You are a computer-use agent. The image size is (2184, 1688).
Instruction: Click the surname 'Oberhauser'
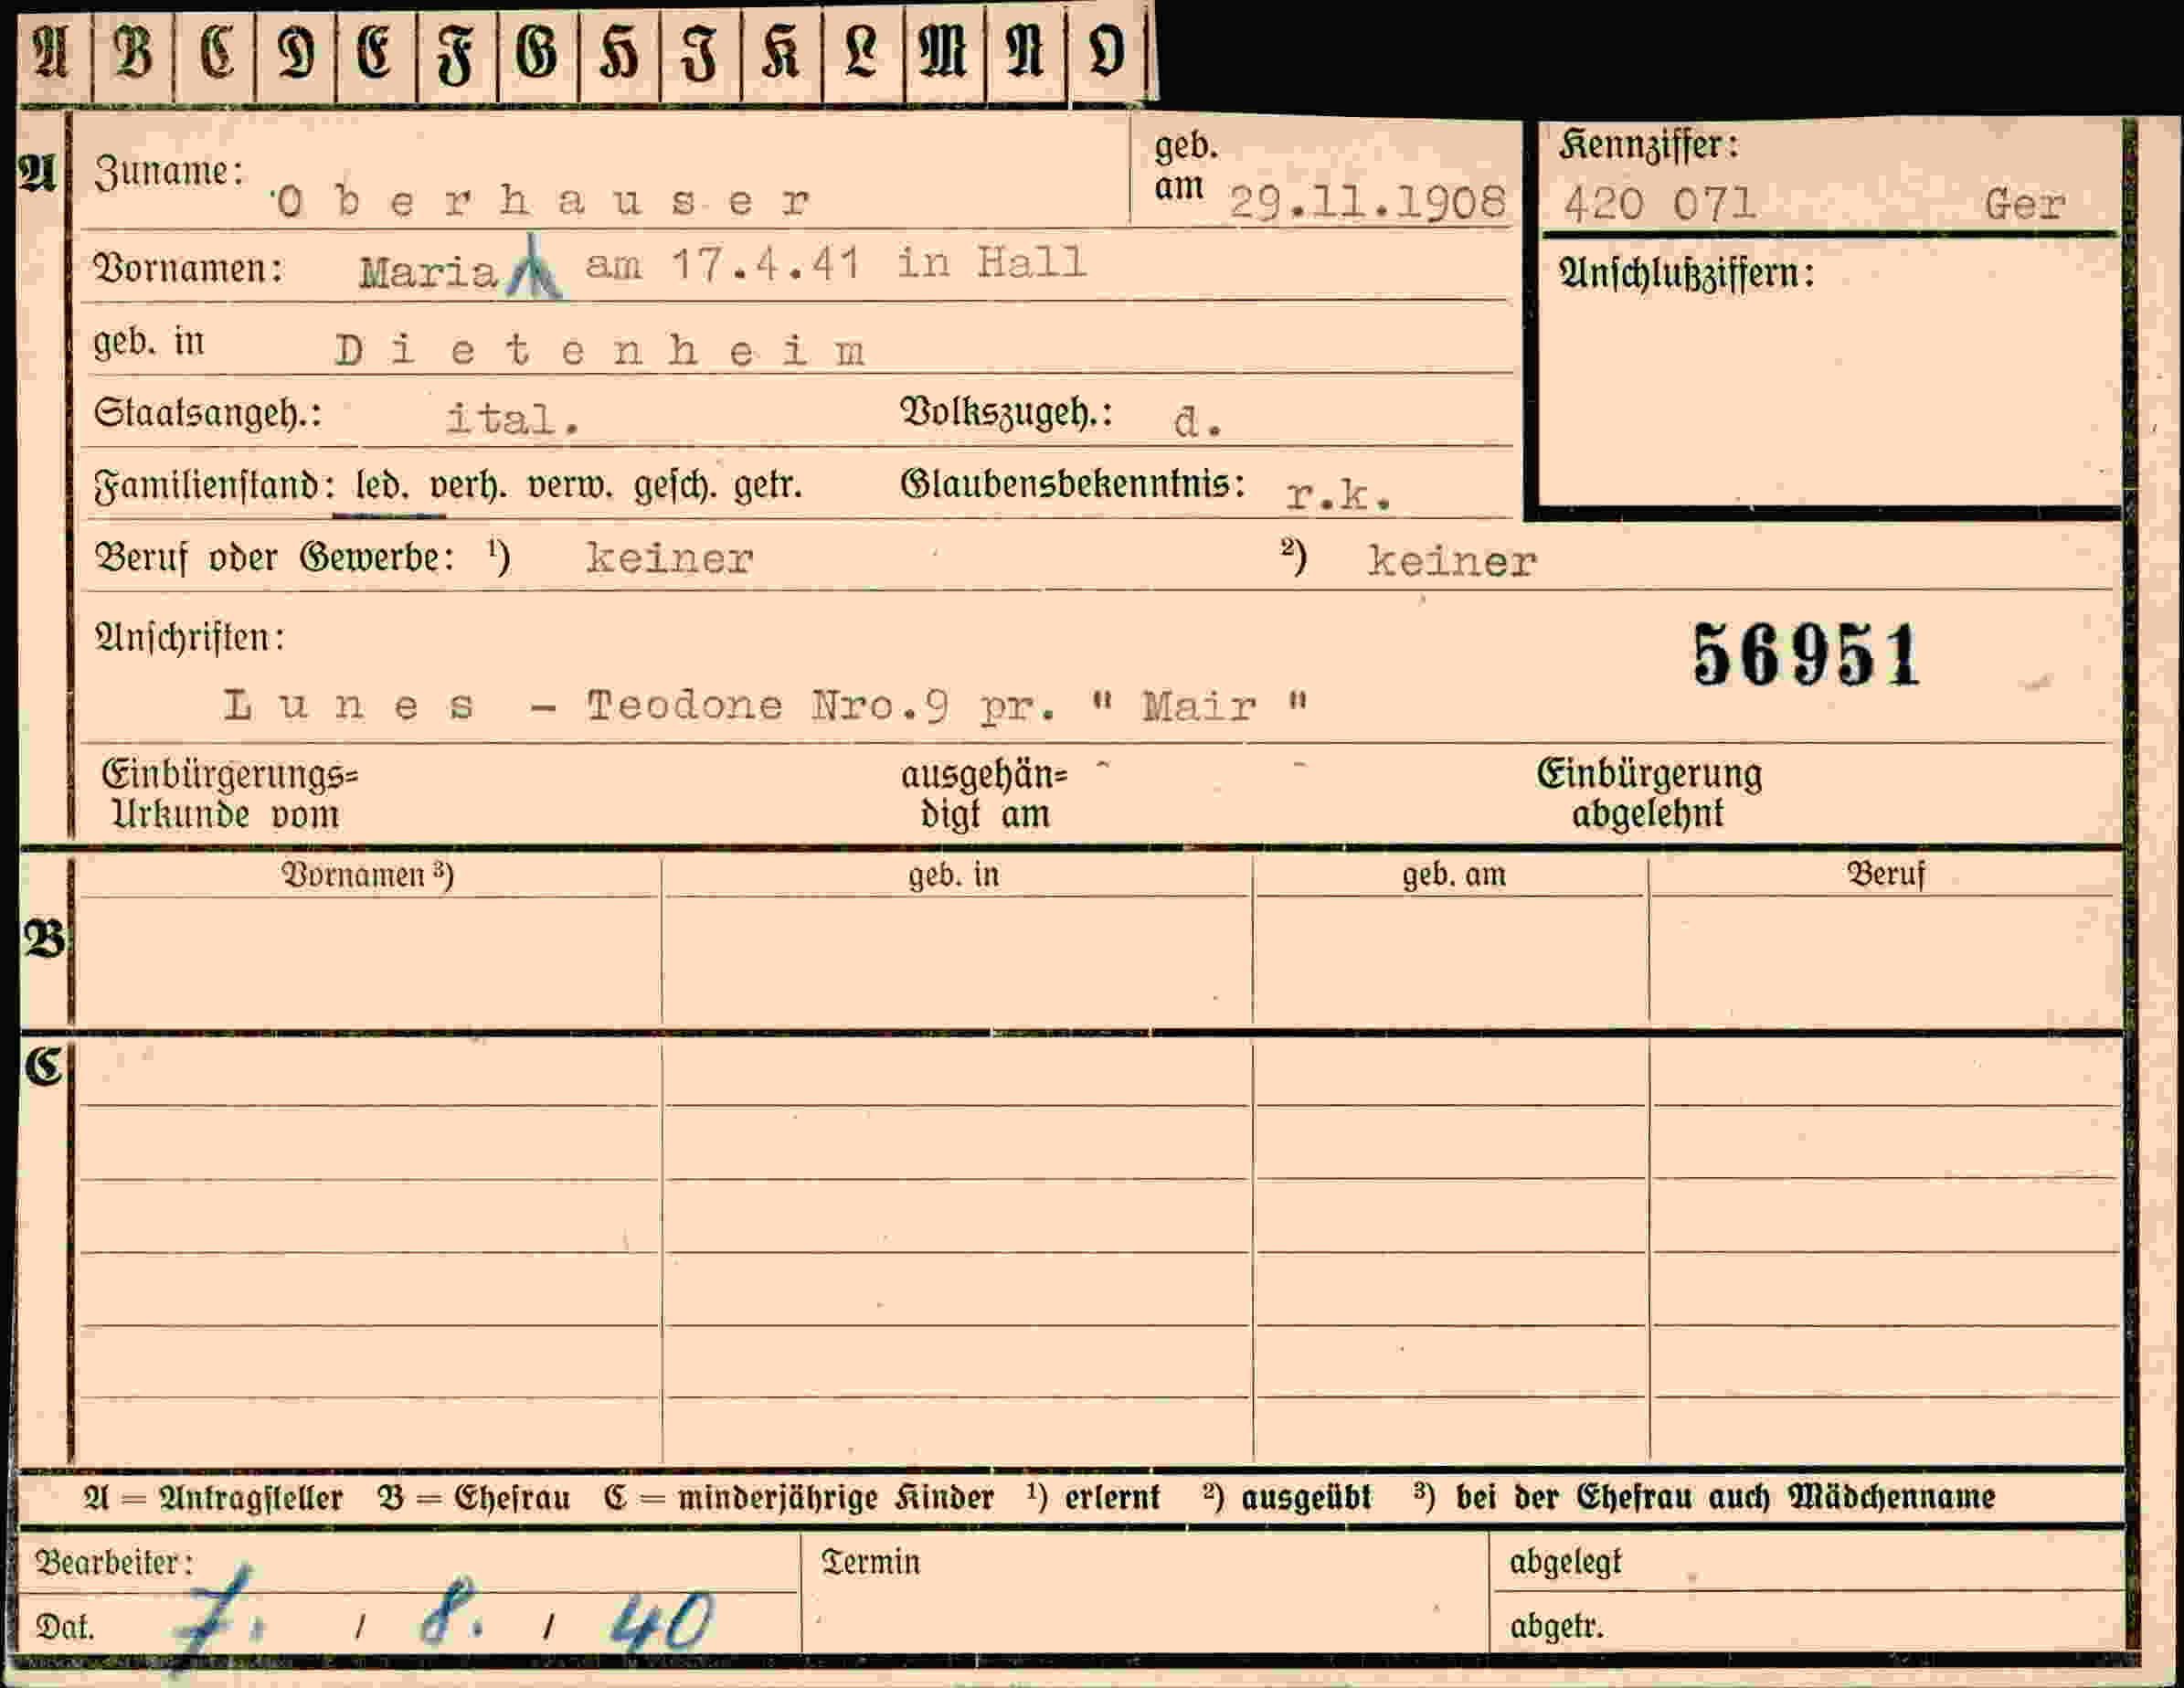(541, 202)
